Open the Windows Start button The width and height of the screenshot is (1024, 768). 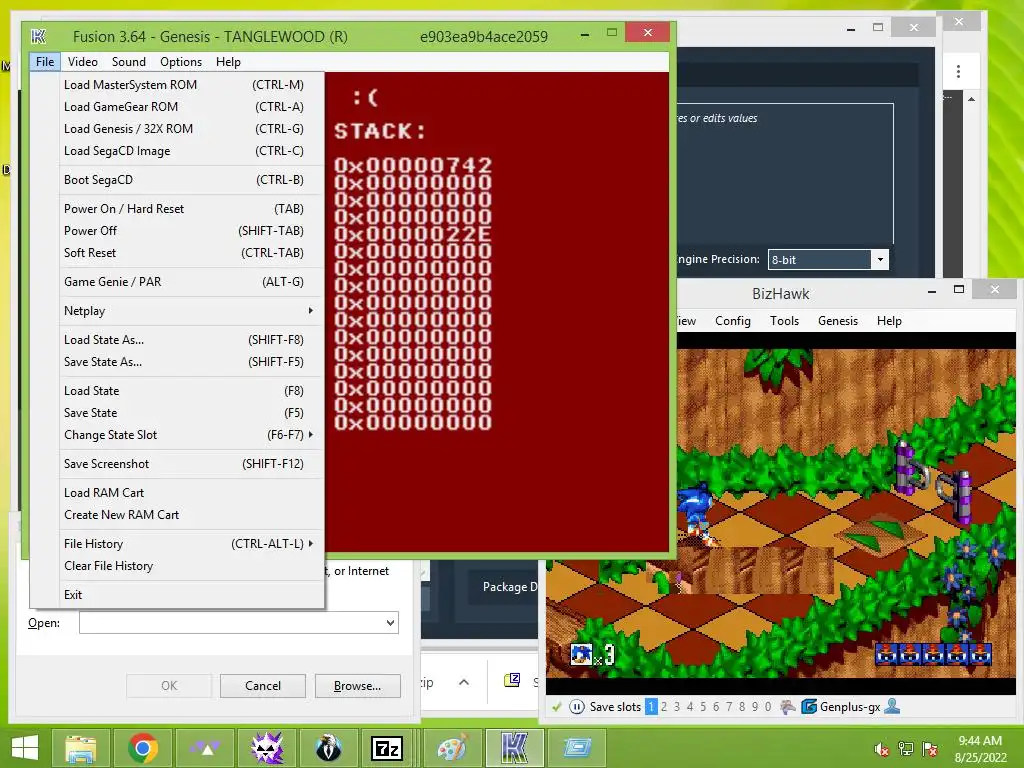tap(25, 748)
